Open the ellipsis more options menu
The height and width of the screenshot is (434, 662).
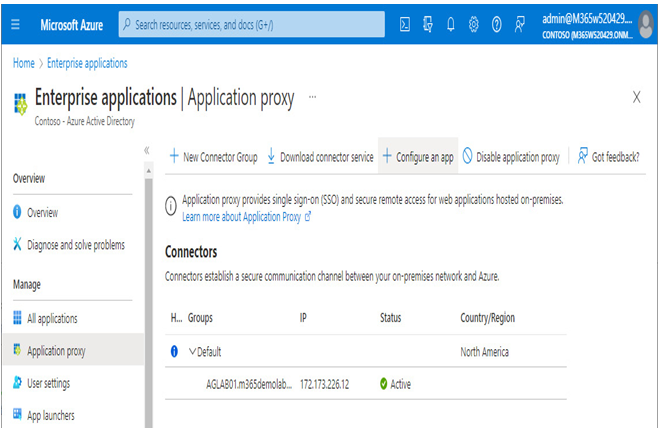pyautogui.click(x=312, y=97)
